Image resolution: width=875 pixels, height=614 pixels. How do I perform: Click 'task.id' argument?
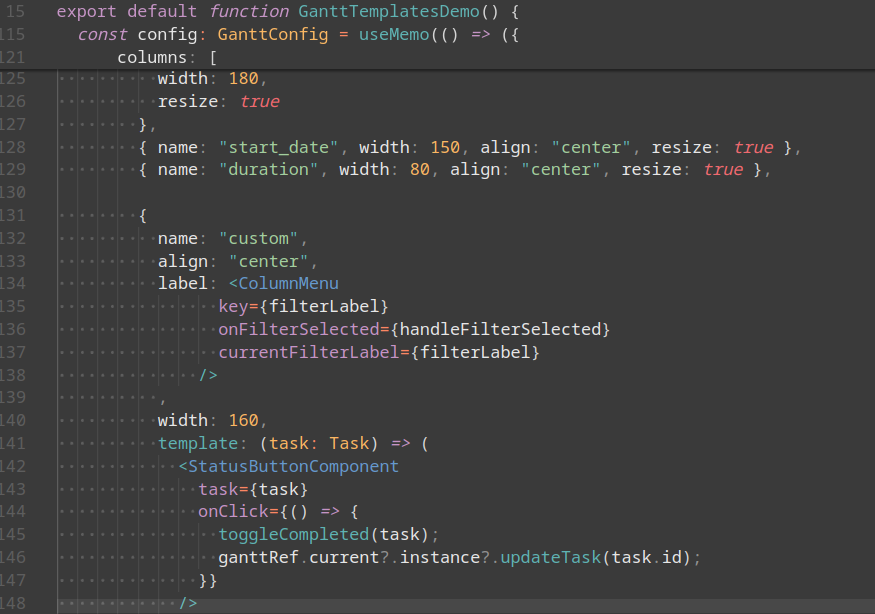[646, 557]
